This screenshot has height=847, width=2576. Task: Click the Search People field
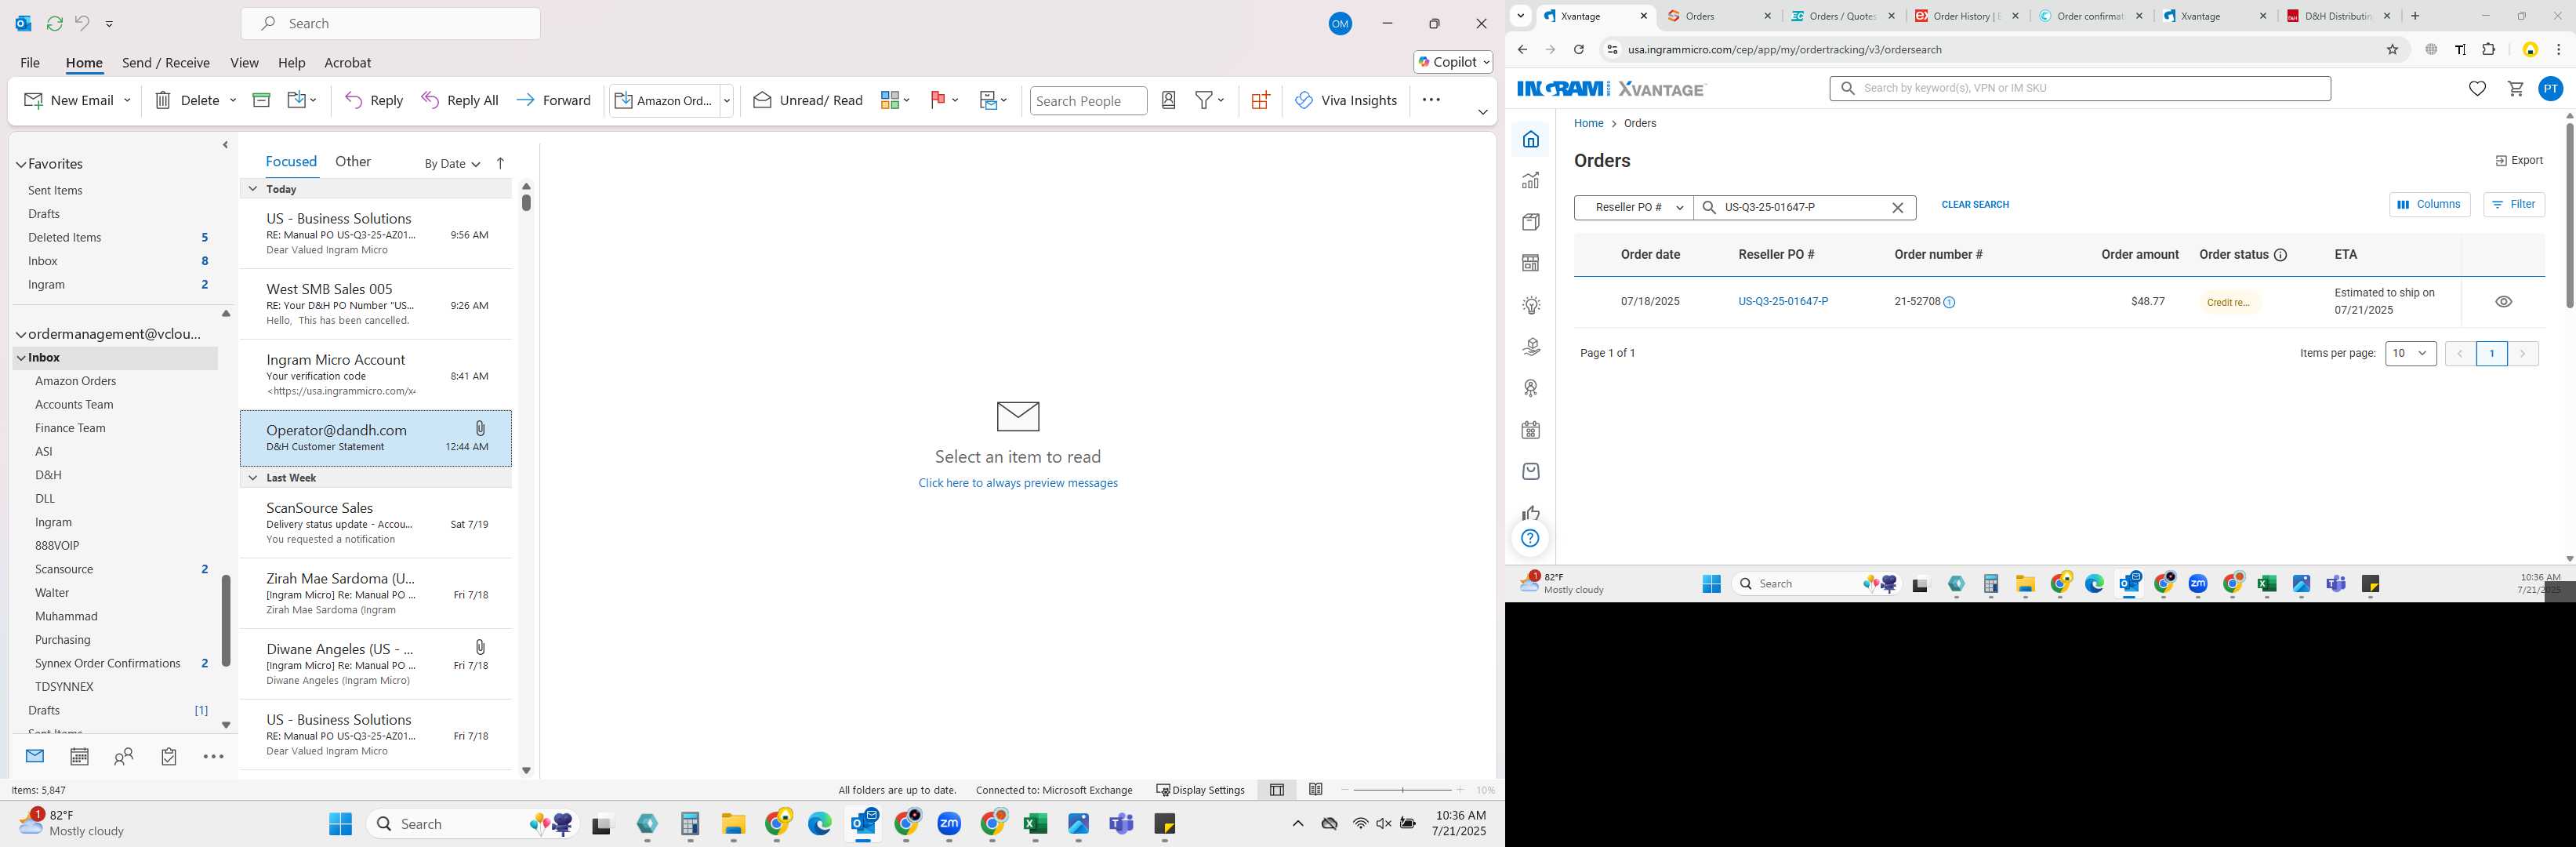coord(1088,100)
